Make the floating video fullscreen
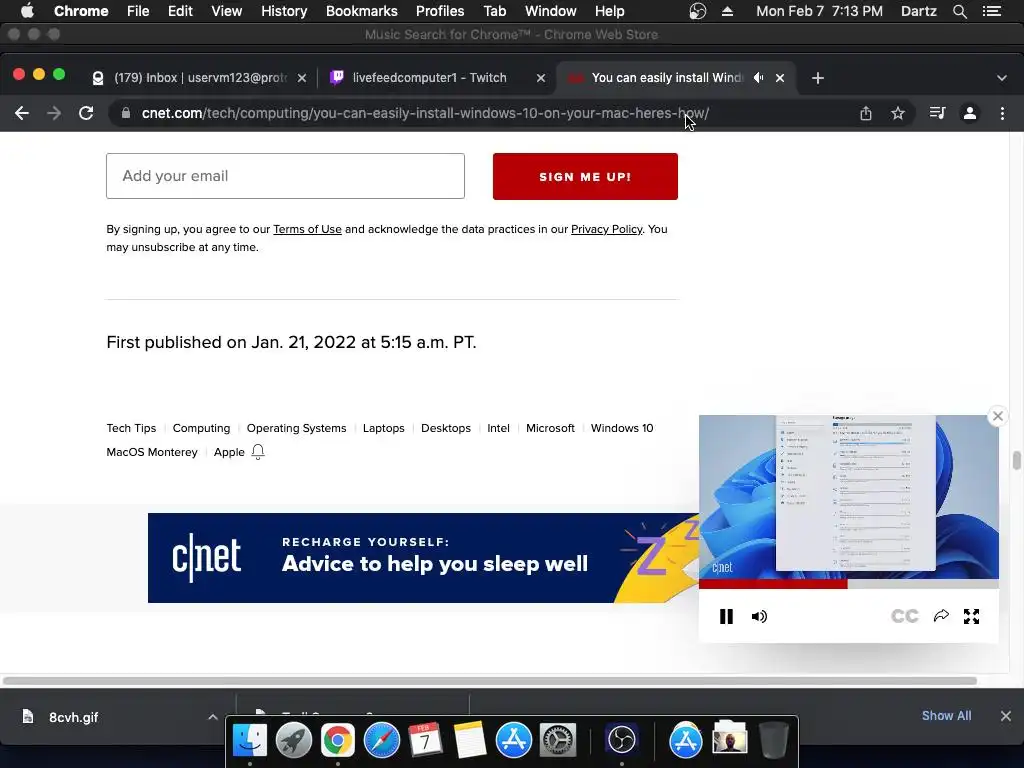The height and width of the screenshot is (768, 1024). pos(972,616)
